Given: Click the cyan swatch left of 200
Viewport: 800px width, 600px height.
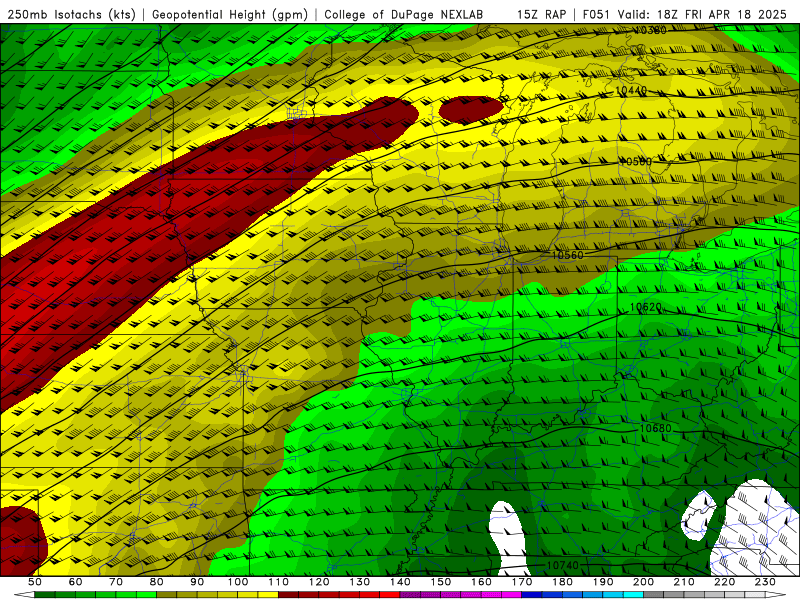Looking at the screenshot, I should [633, 595].
